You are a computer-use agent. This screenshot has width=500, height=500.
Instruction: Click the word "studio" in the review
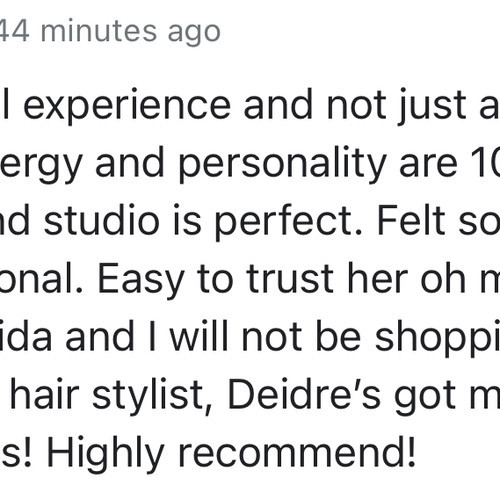click(102, 221)
